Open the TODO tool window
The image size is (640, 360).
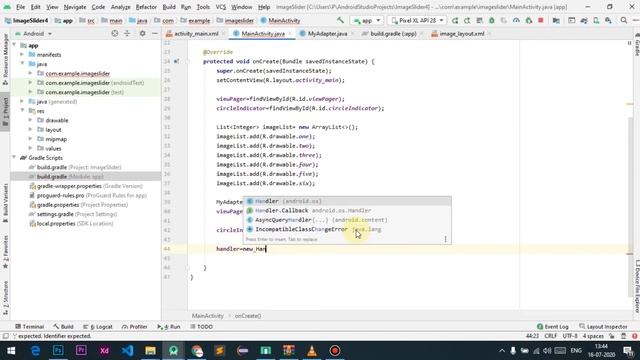[201, 327]
